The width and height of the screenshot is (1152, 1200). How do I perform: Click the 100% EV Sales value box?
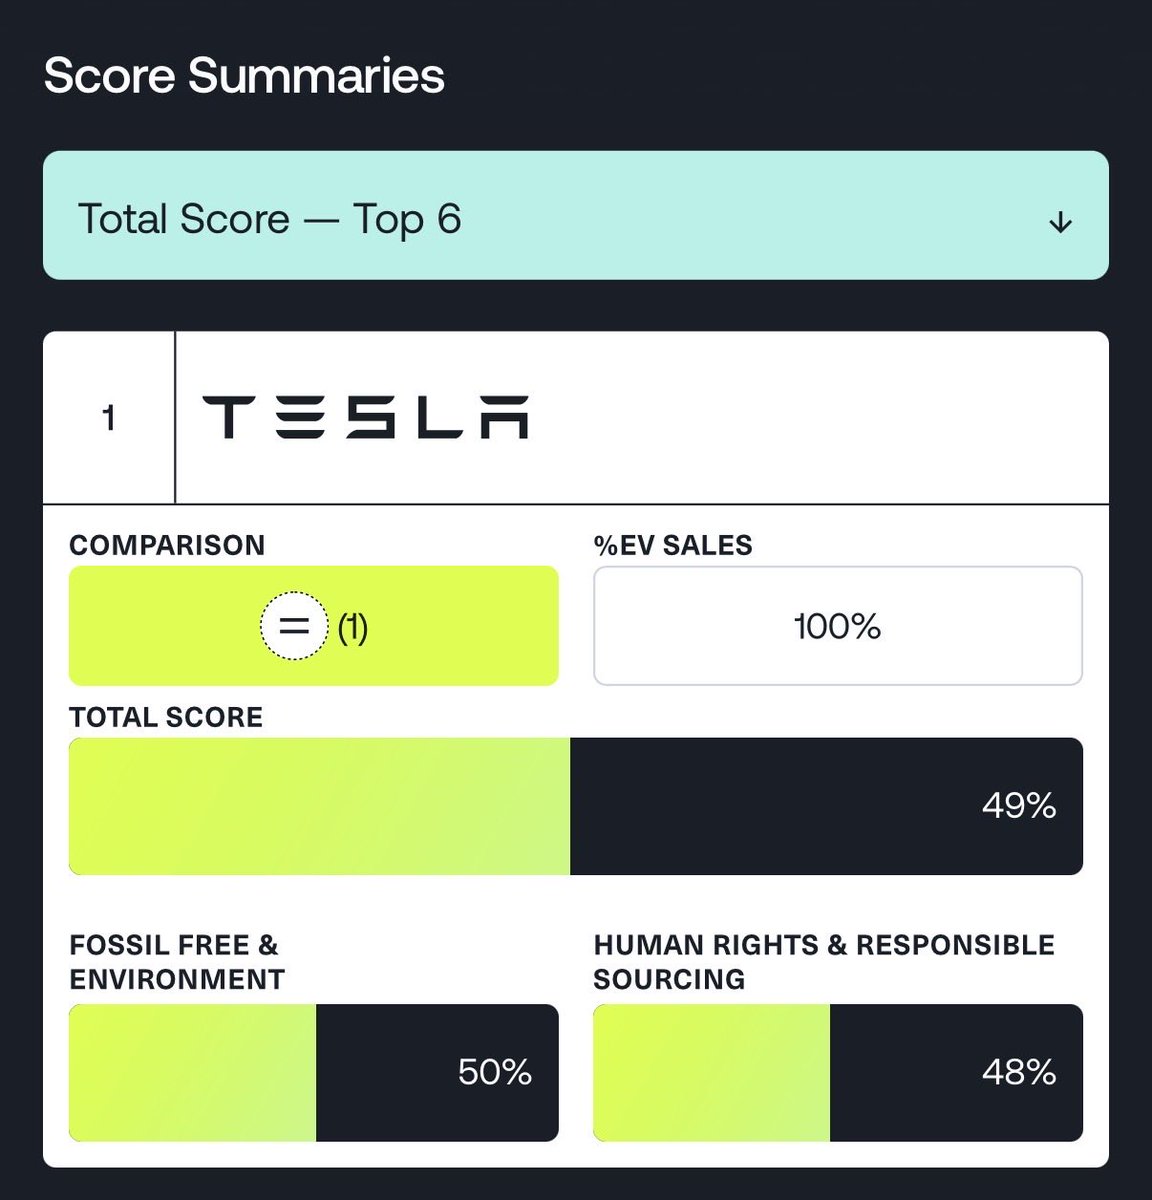838,627
